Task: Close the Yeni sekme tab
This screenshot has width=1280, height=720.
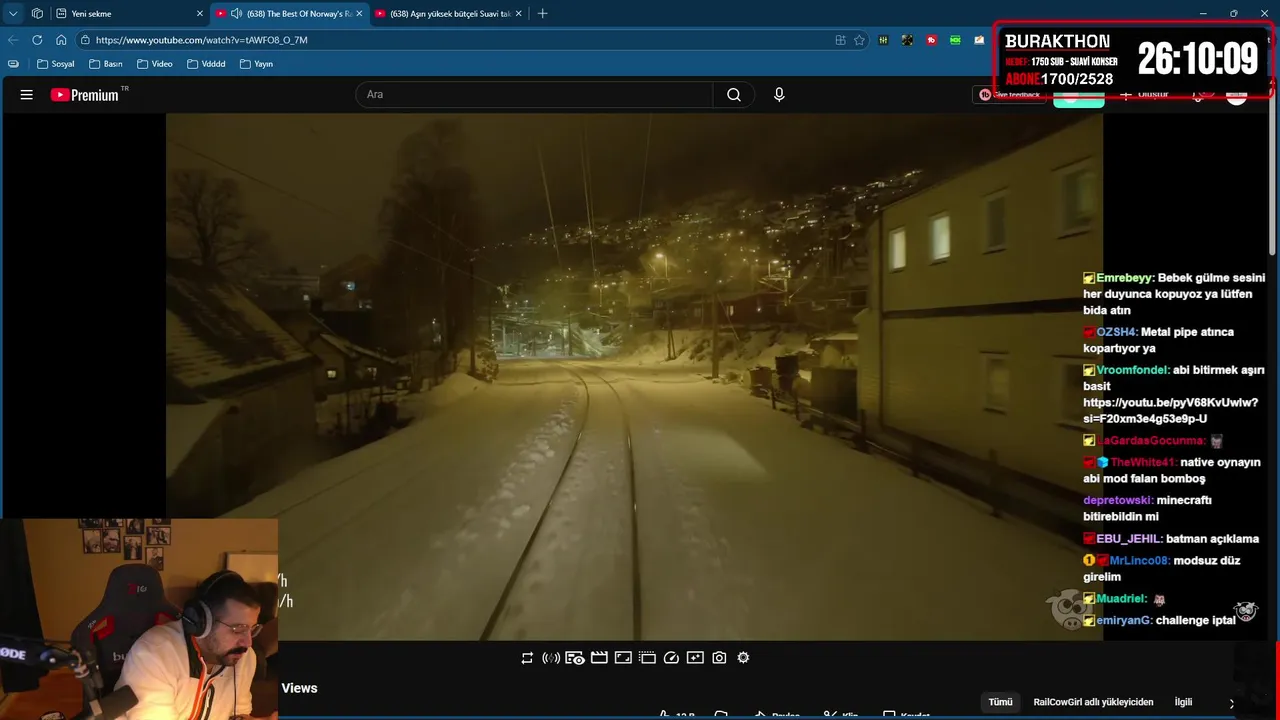Action: click(x=199, y=14)
